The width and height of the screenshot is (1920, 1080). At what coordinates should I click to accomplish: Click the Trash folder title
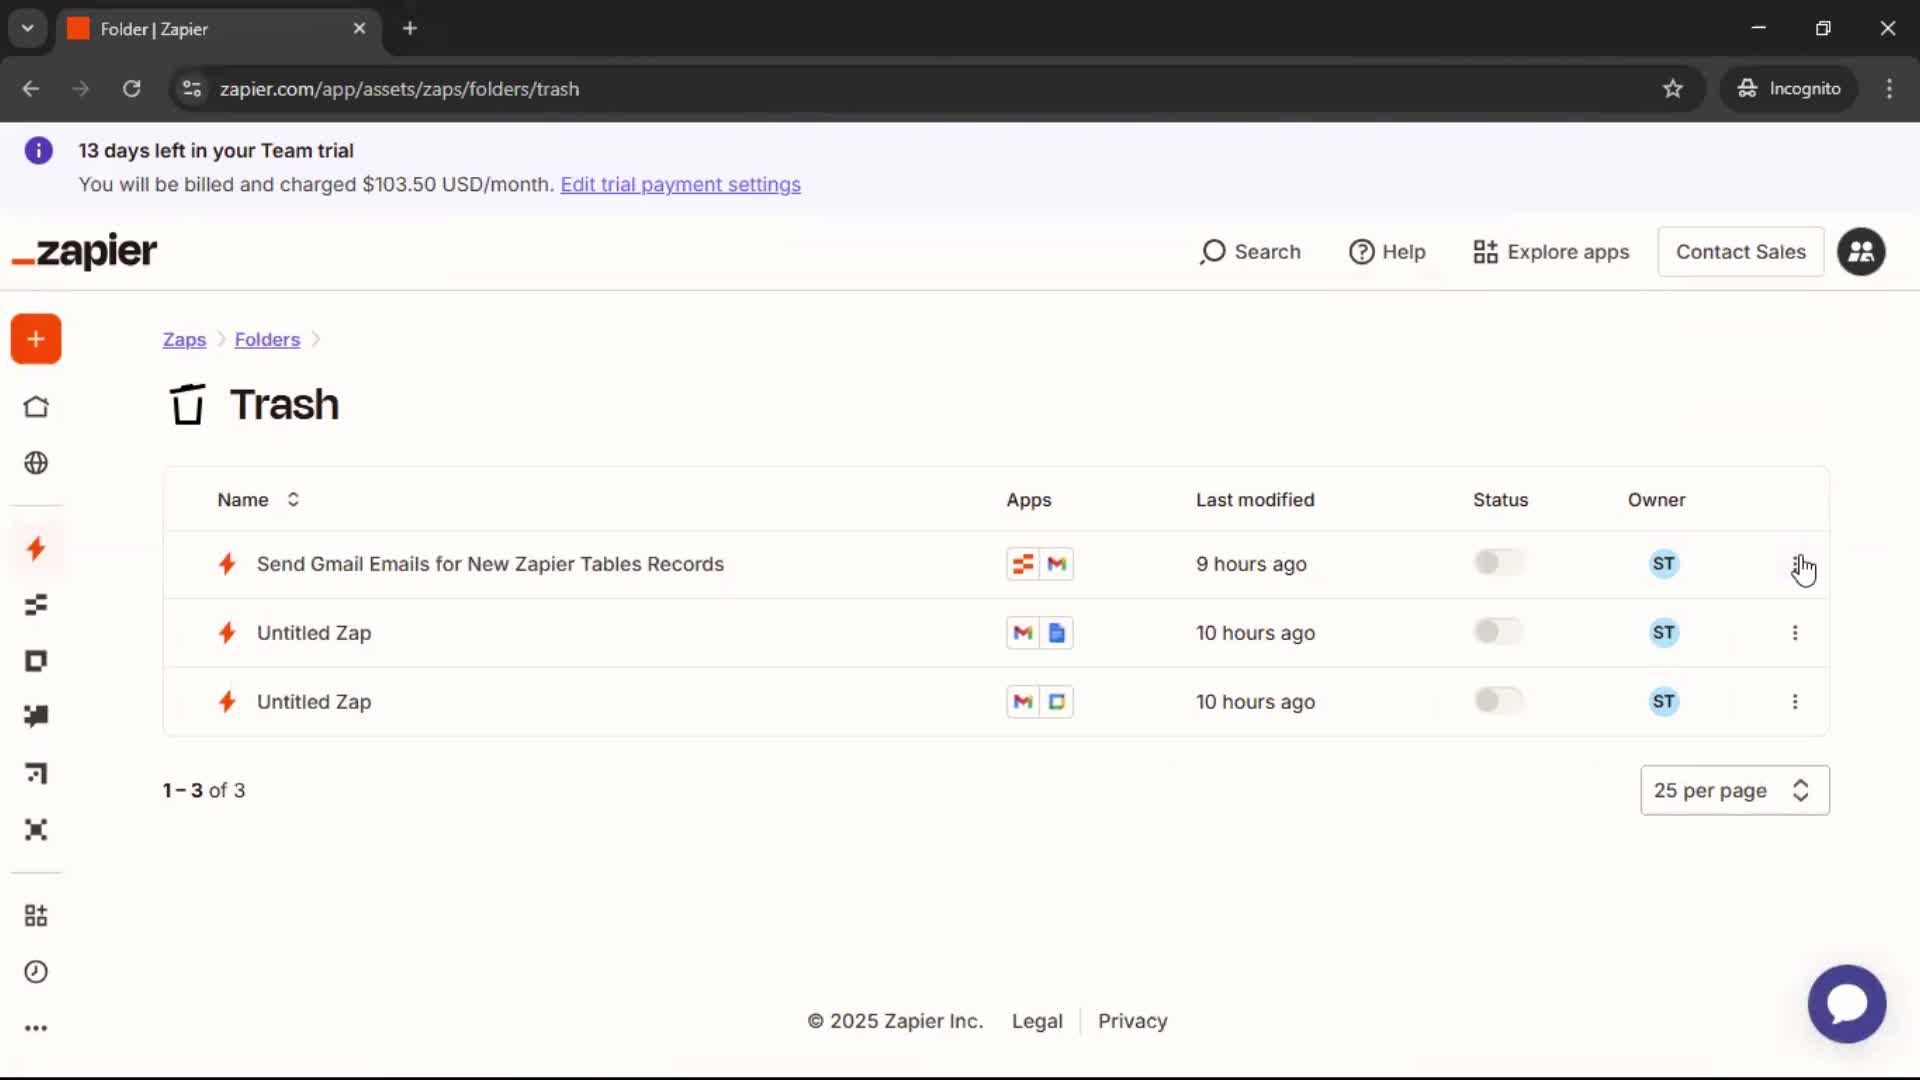click(x=284, y=405)
